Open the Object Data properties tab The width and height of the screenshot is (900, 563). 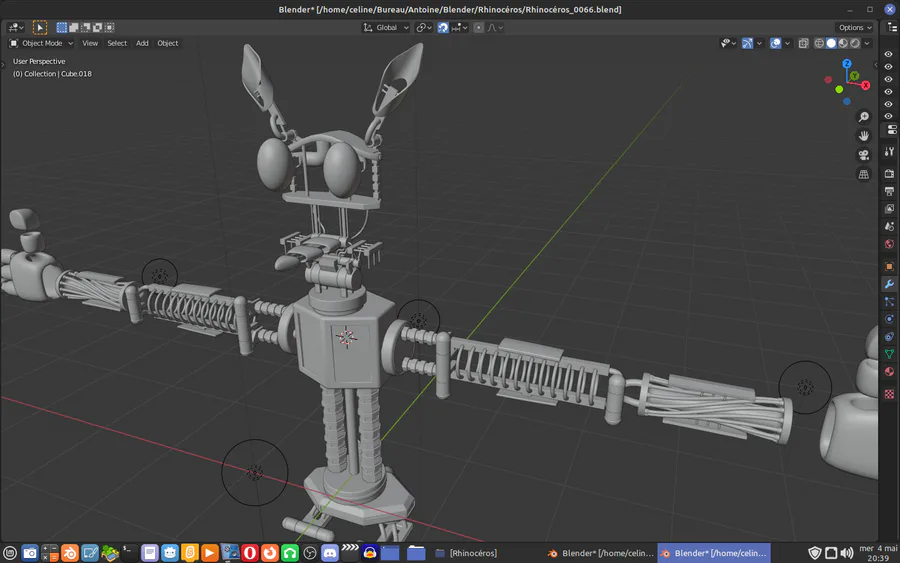click(889, 354)
